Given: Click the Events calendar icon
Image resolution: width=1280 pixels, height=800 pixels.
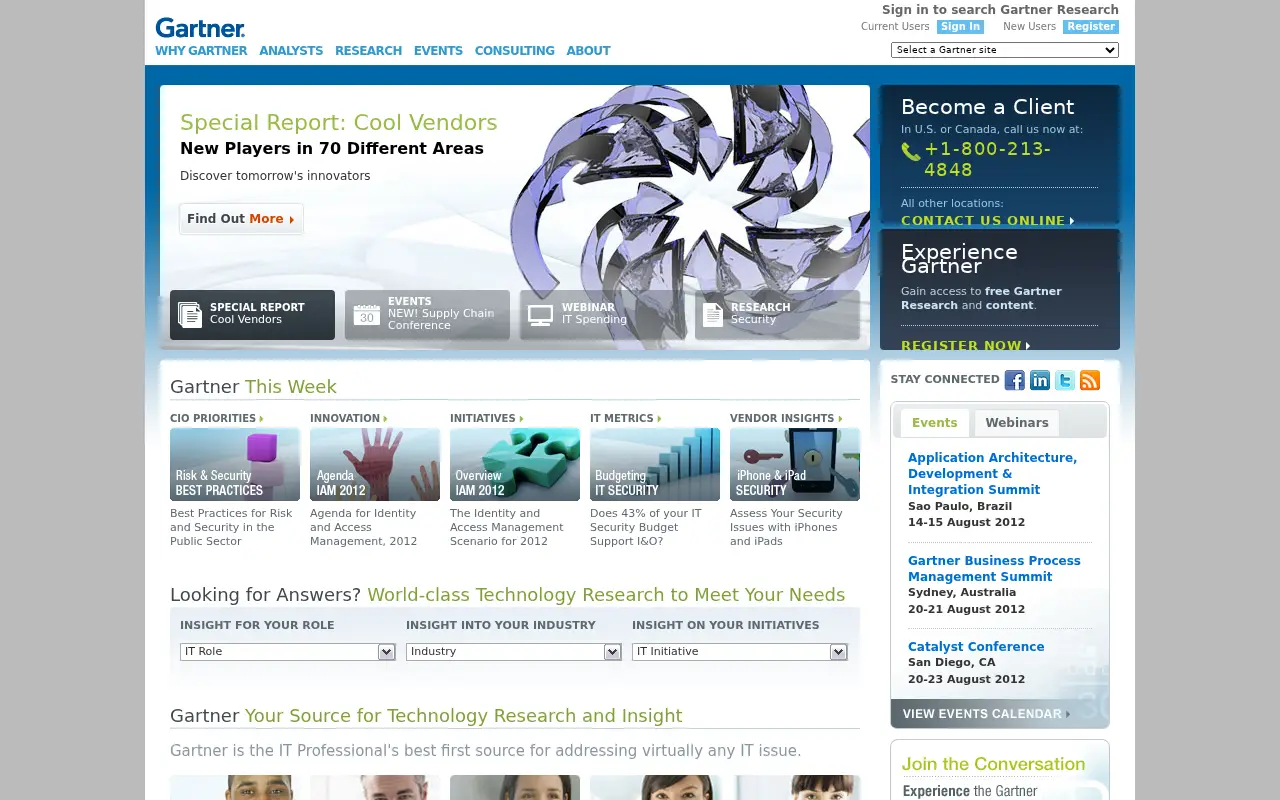Looking at the screenshot, I should pos(366,314).
